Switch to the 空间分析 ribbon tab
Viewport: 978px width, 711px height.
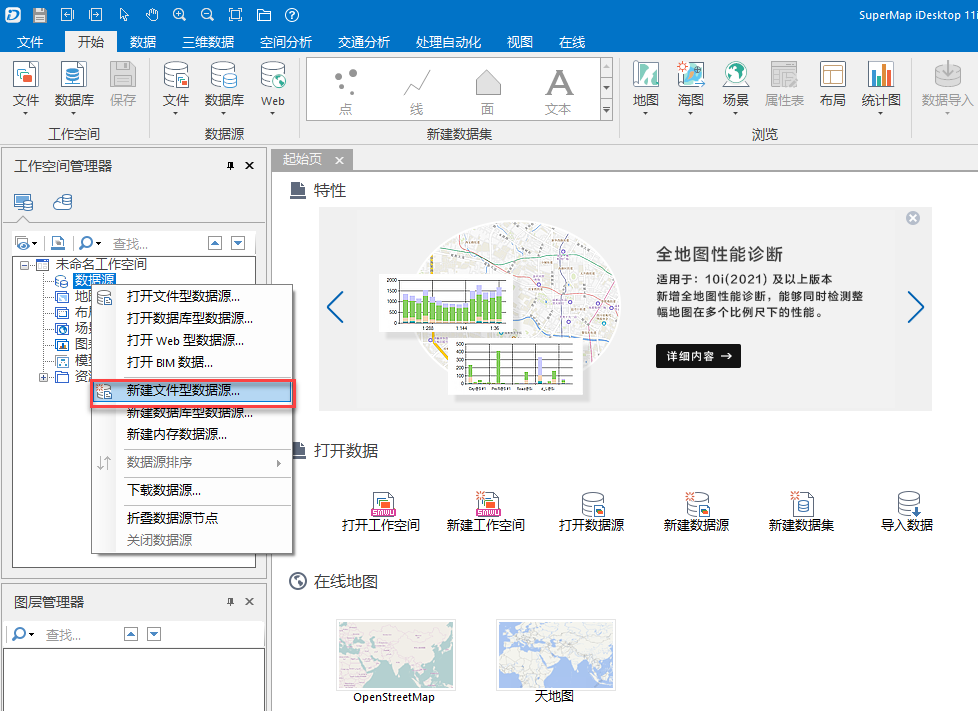286,42
